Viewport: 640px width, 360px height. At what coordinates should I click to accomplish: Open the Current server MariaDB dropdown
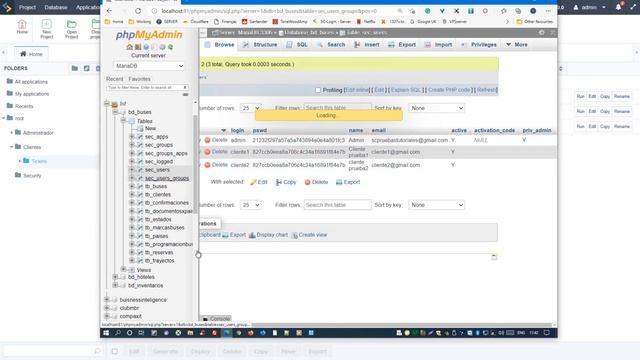coord(149,66)
